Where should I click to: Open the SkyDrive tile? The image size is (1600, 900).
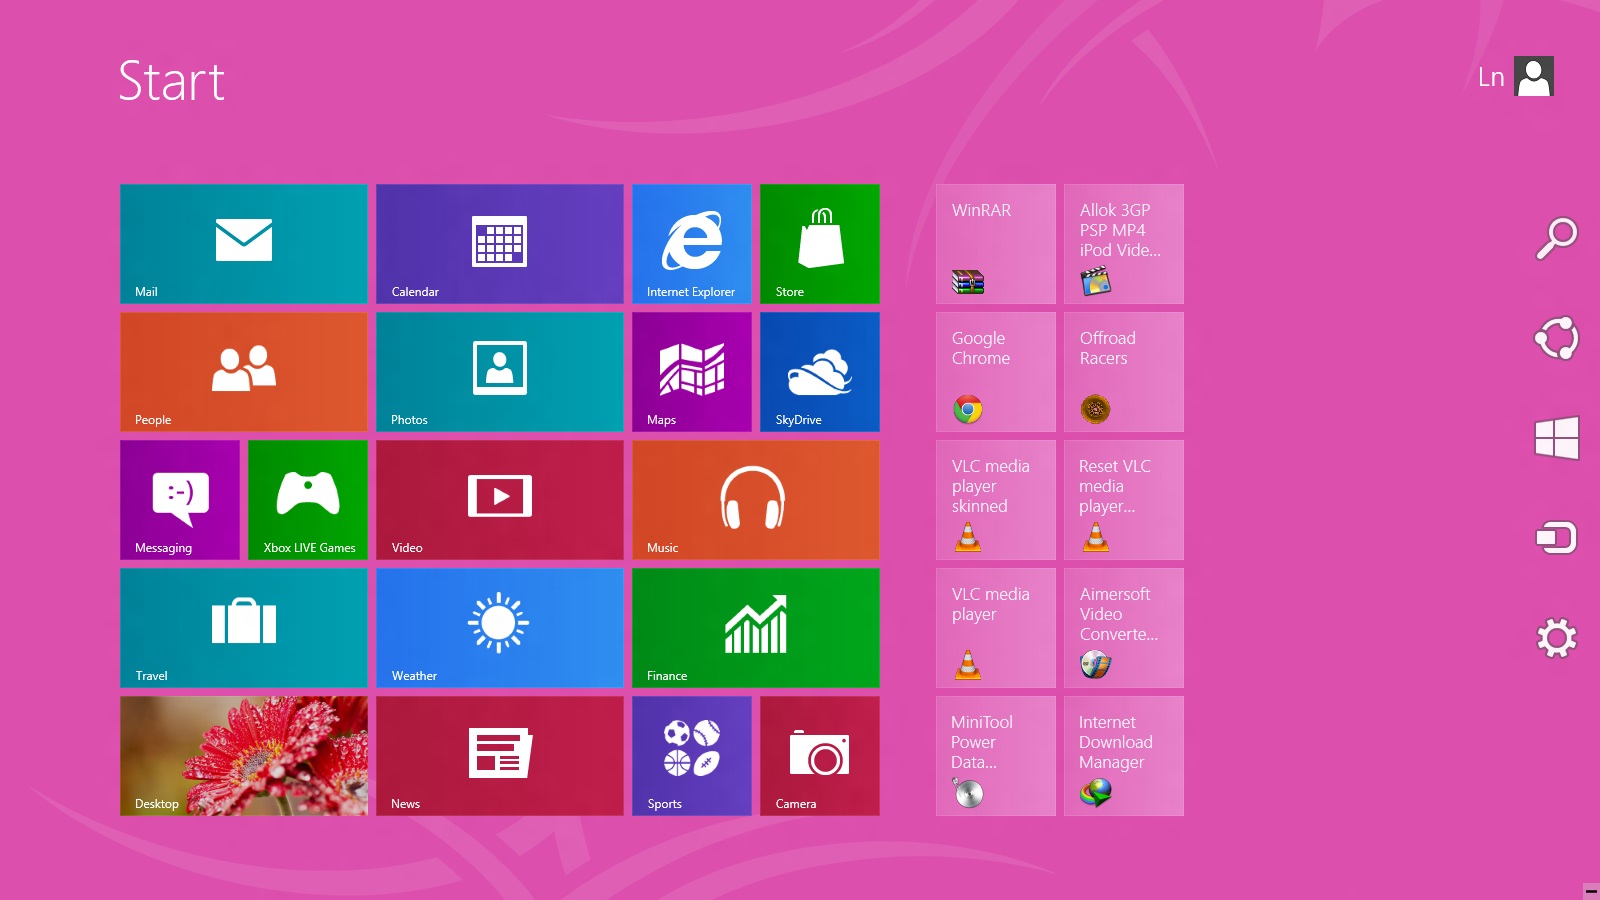pos(820,372)
